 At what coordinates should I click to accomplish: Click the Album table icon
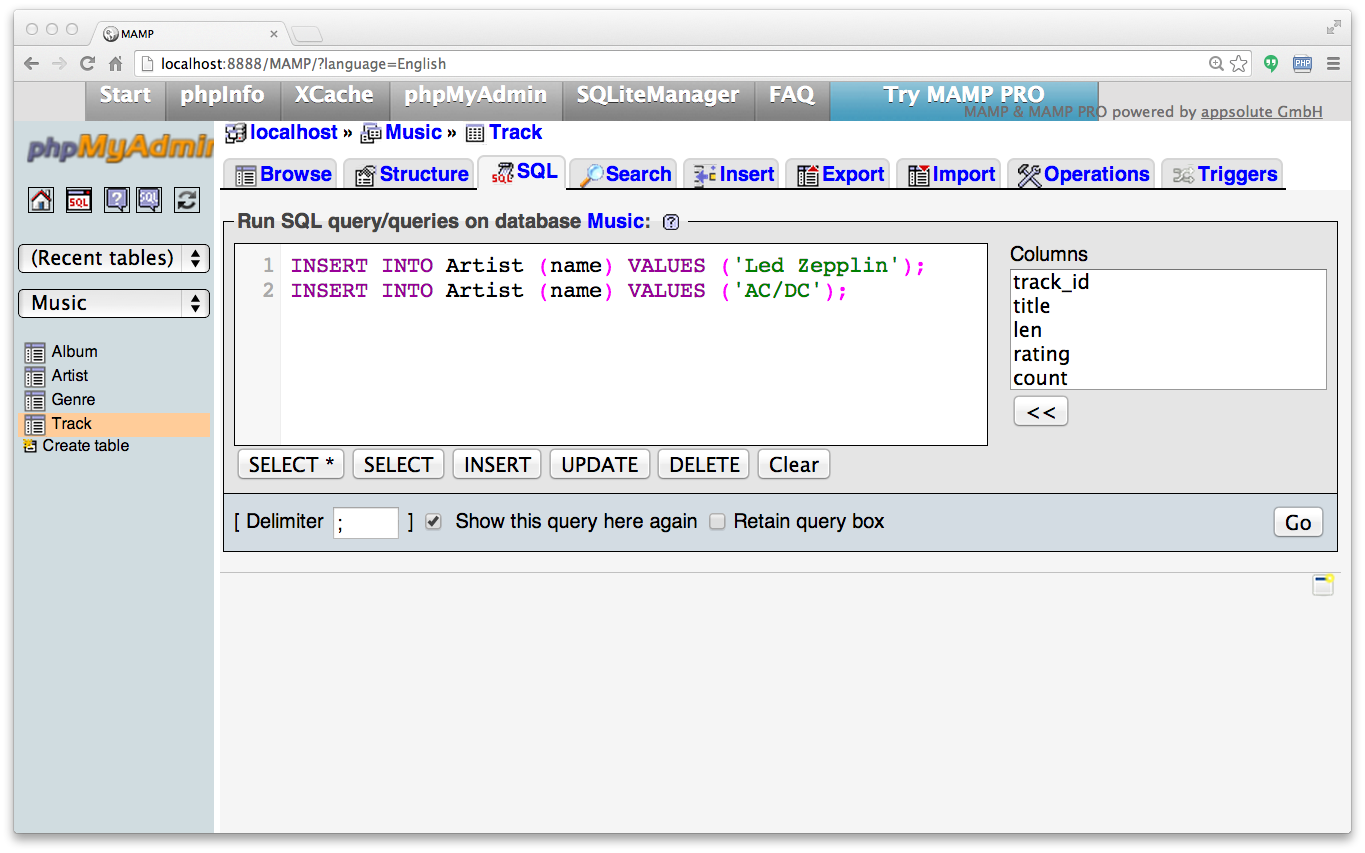(35, 353)
